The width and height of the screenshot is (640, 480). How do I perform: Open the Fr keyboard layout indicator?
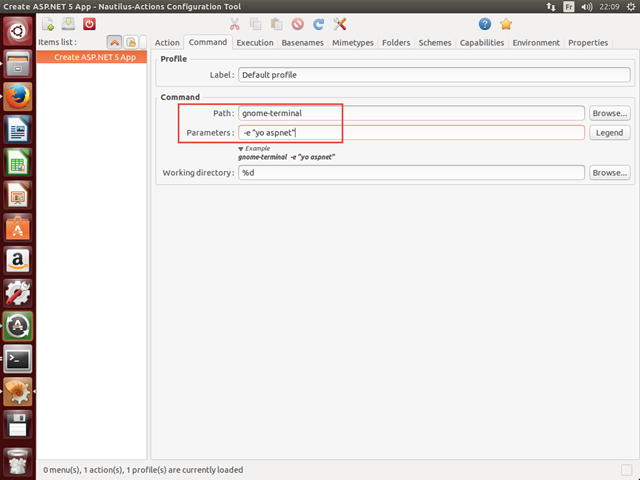pyautogui.click(x=569, y=7)
